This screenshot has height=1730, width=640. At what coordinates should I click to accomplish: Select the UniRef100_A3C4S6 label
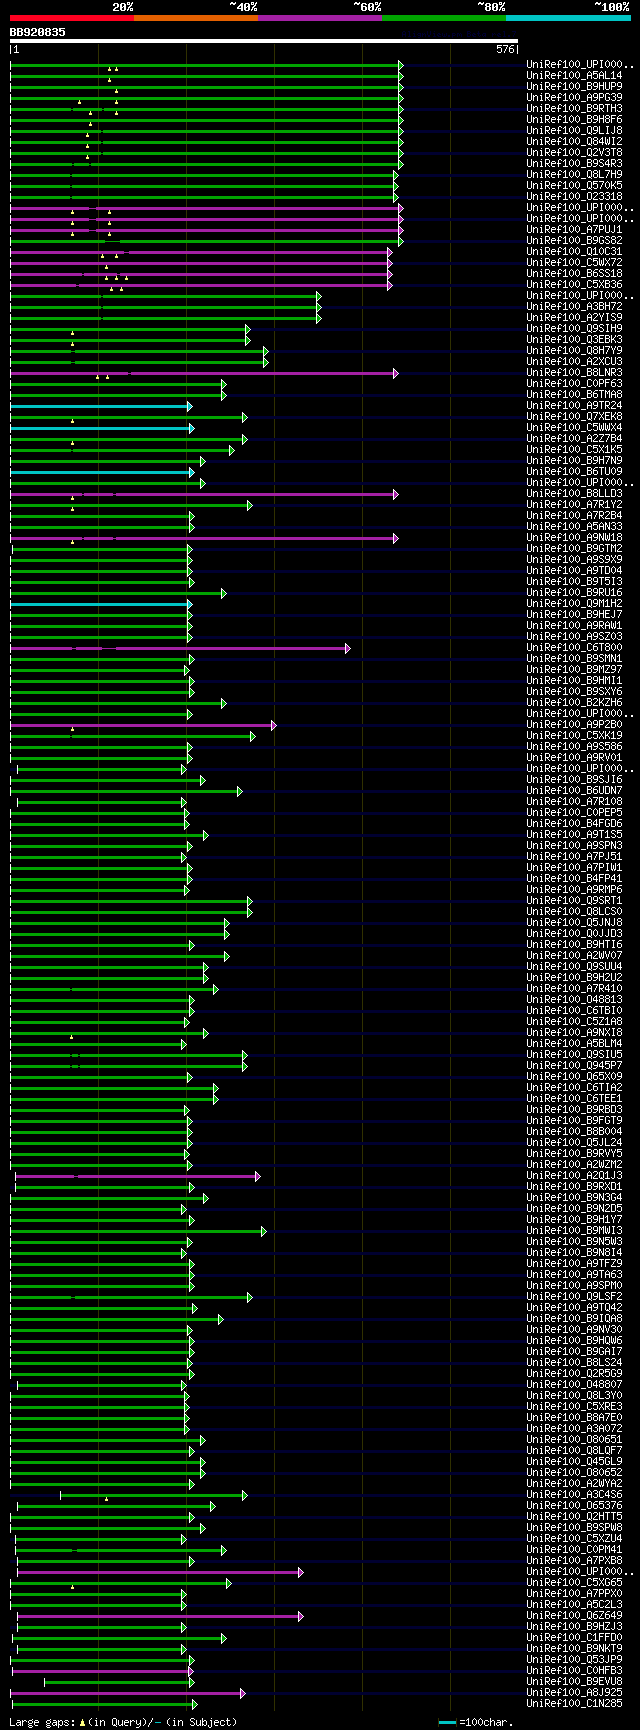click(574, 1495)
